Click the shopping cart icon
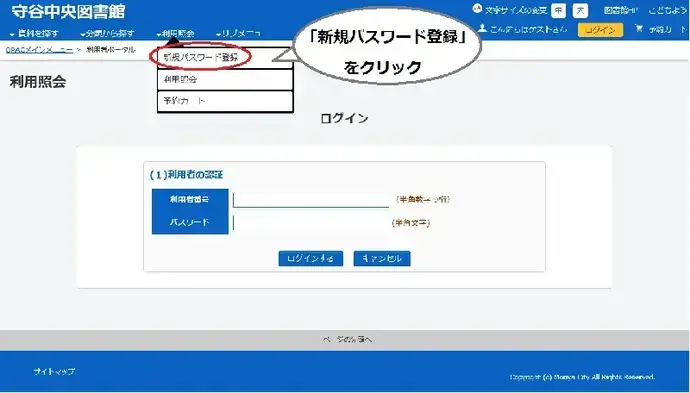Screen dimensions: 690x393 639,29
